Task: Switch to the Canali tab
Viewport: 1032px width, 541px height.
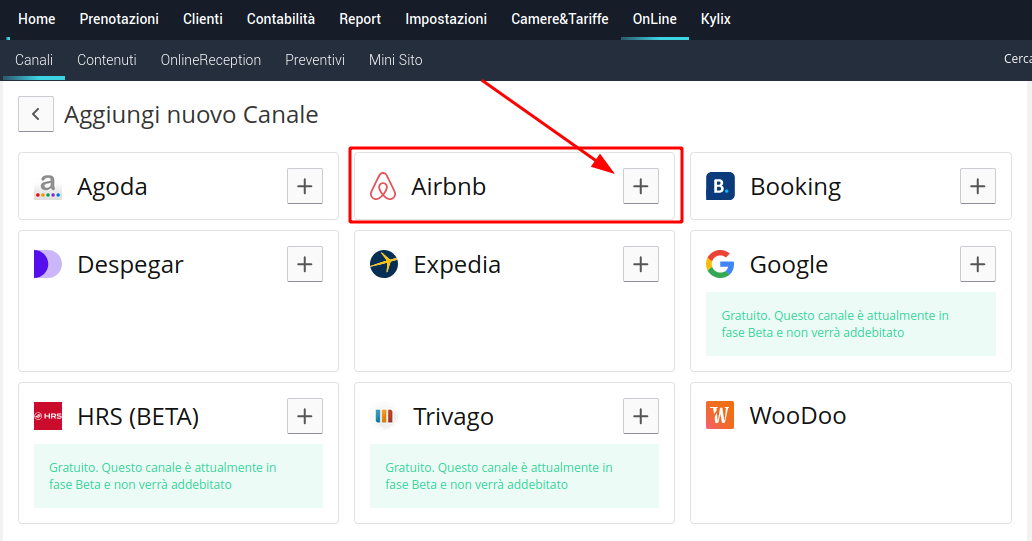Action: coord(34,60)
